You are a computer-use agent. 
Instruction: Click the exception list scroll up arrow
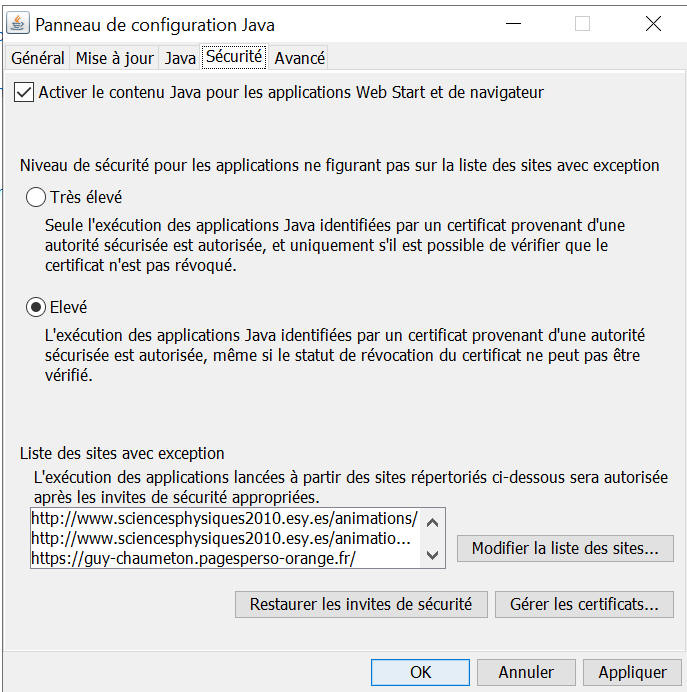[x=433, y=523]
